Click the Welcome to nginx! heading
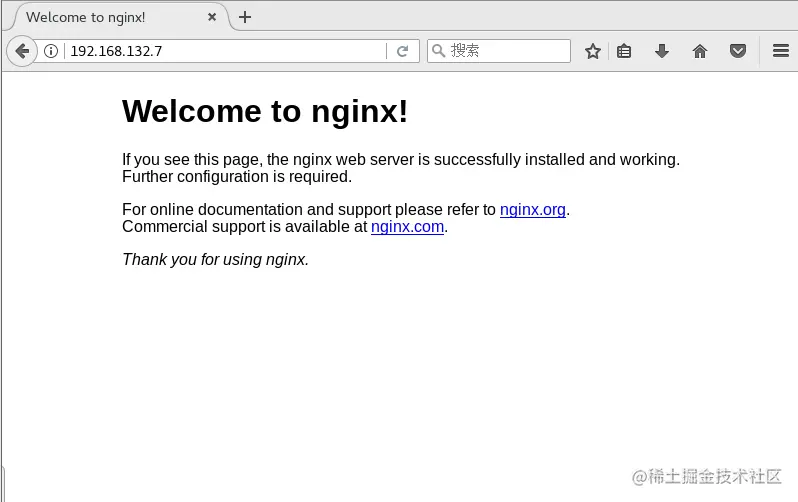Image resolution: width=798 pixels, height=502 pixels. point(265,111)
